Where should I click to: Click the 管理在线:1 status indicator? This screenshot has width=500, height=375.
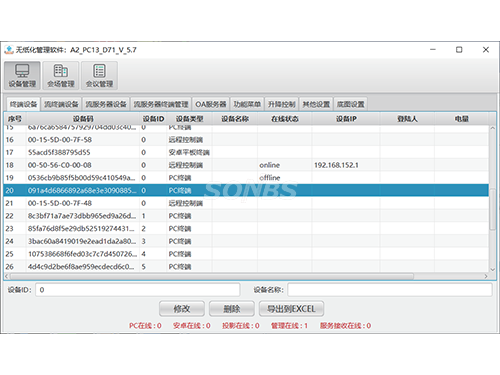click(289, 326)
